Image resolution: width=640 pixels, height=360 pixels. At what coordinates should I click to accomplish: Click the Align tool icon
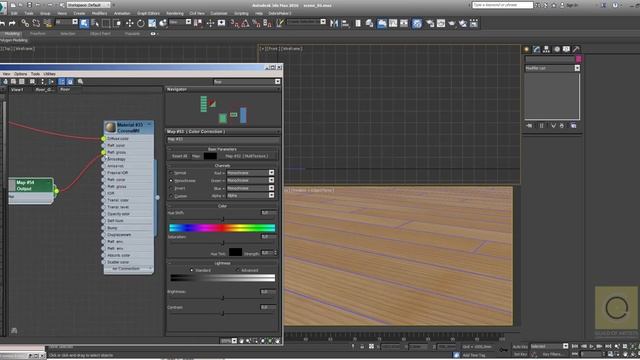coord(345,23)
